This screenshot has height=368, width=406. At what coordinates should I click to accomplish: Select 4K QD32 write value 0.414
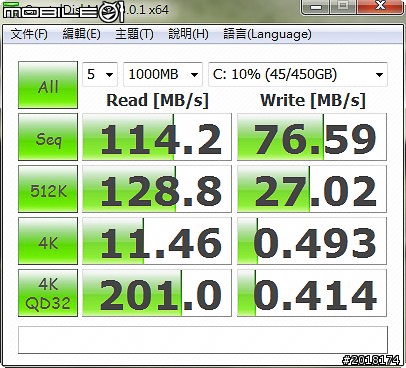tap(312, 293)
